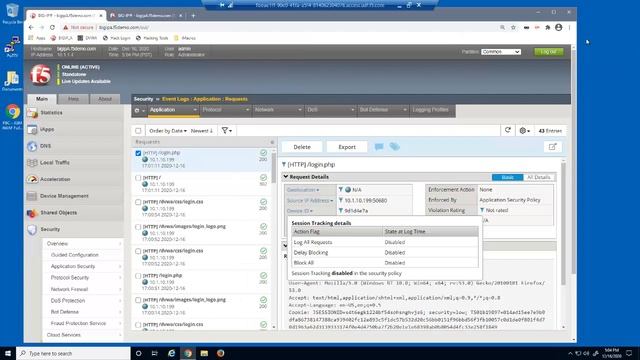Click the browser address bar
640x360 pixels.
(x=282, y=27)
